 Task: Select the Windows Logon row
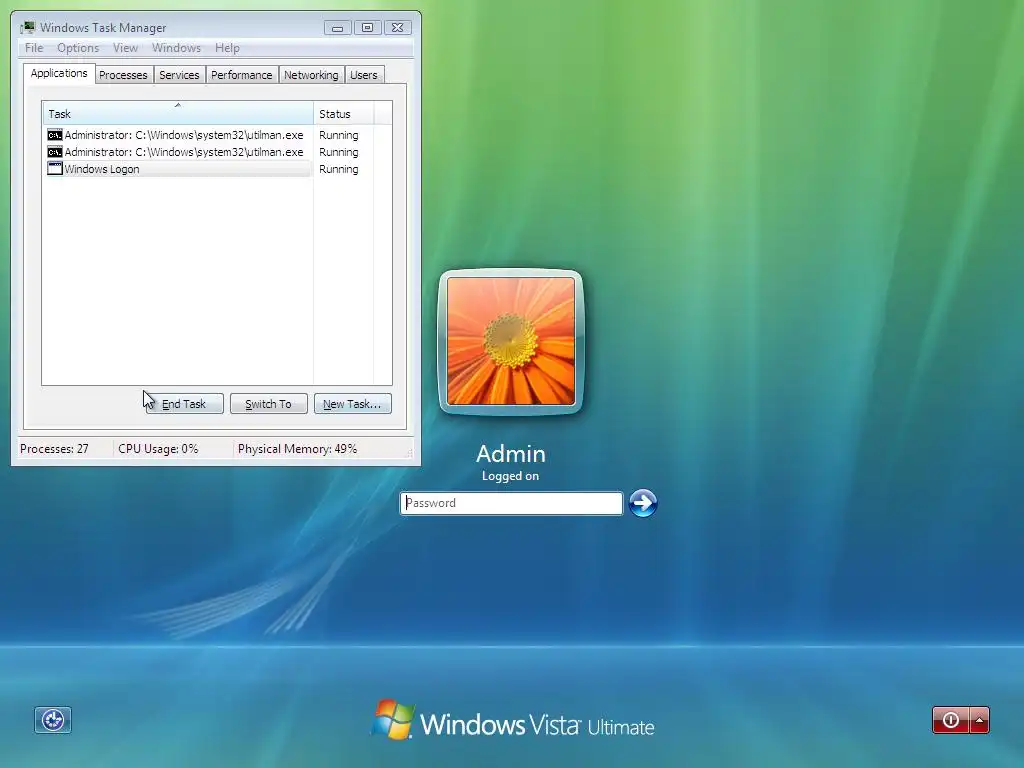click(x=178, y=169)
